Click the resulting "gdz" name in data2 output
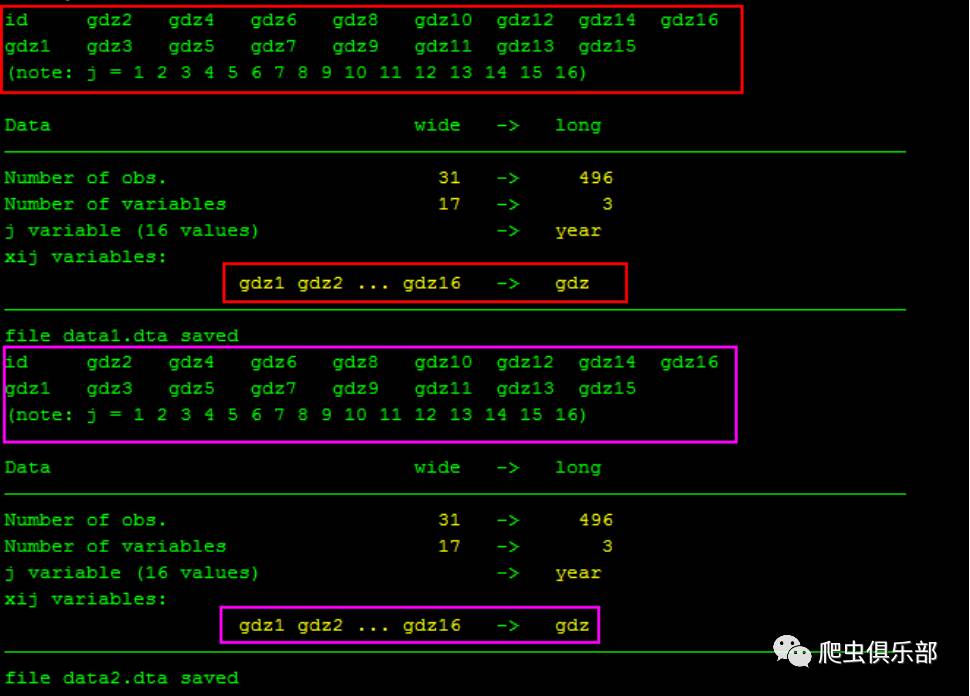 coord(572,626)
